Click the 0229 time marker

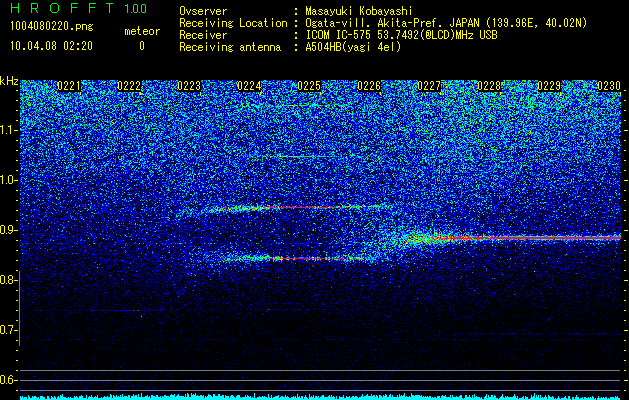point(549,86)
